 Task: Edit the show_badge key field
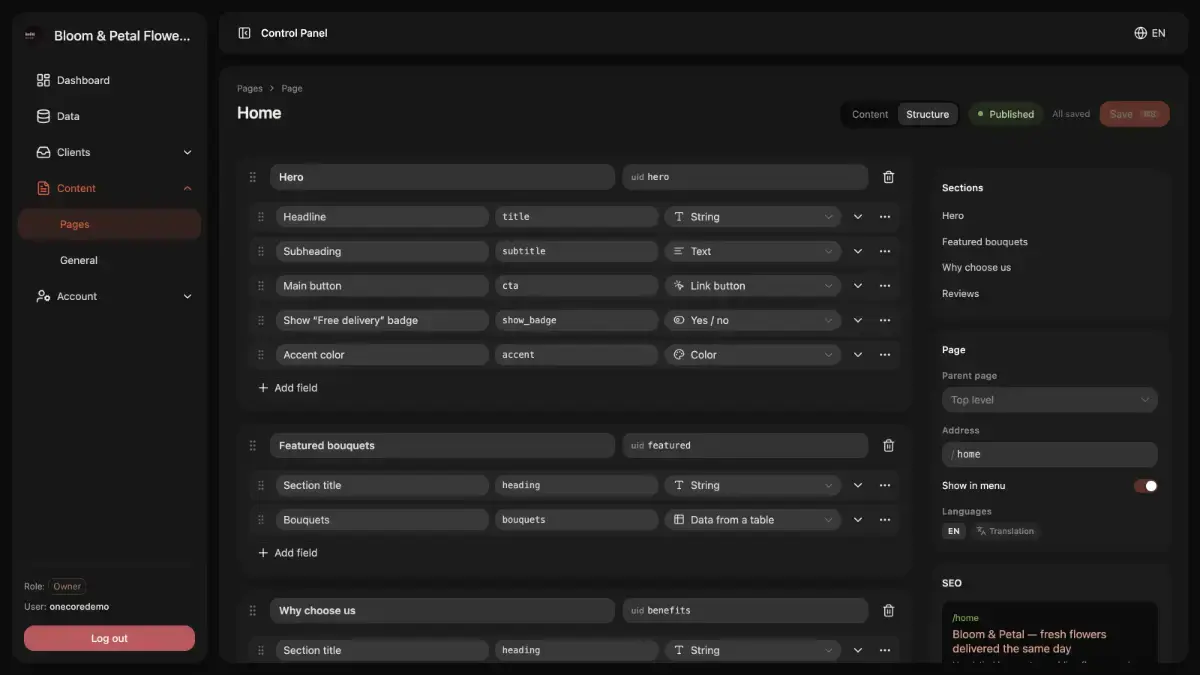tap(576, 320)
